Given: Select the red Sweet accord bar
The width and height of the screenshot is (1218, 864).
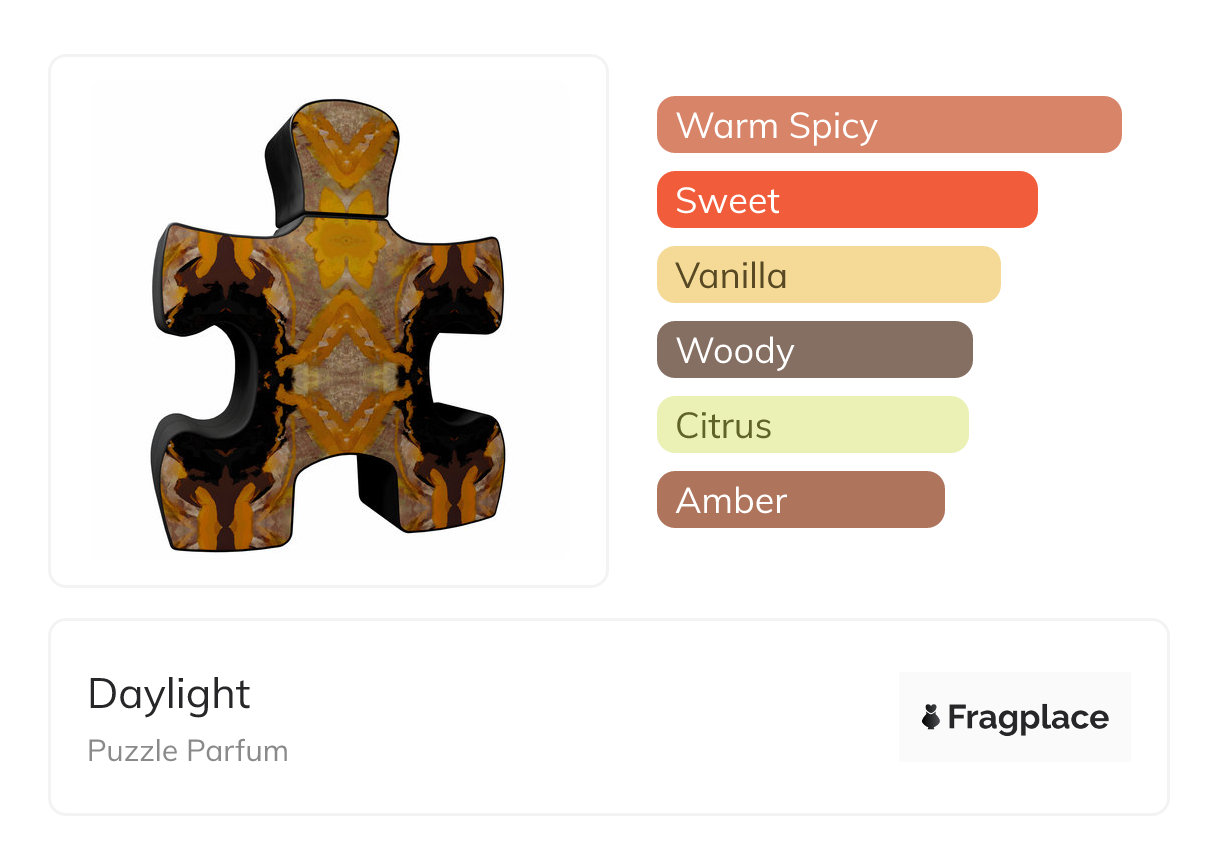Looking at the screenshot, I should (x=846, y=200).
